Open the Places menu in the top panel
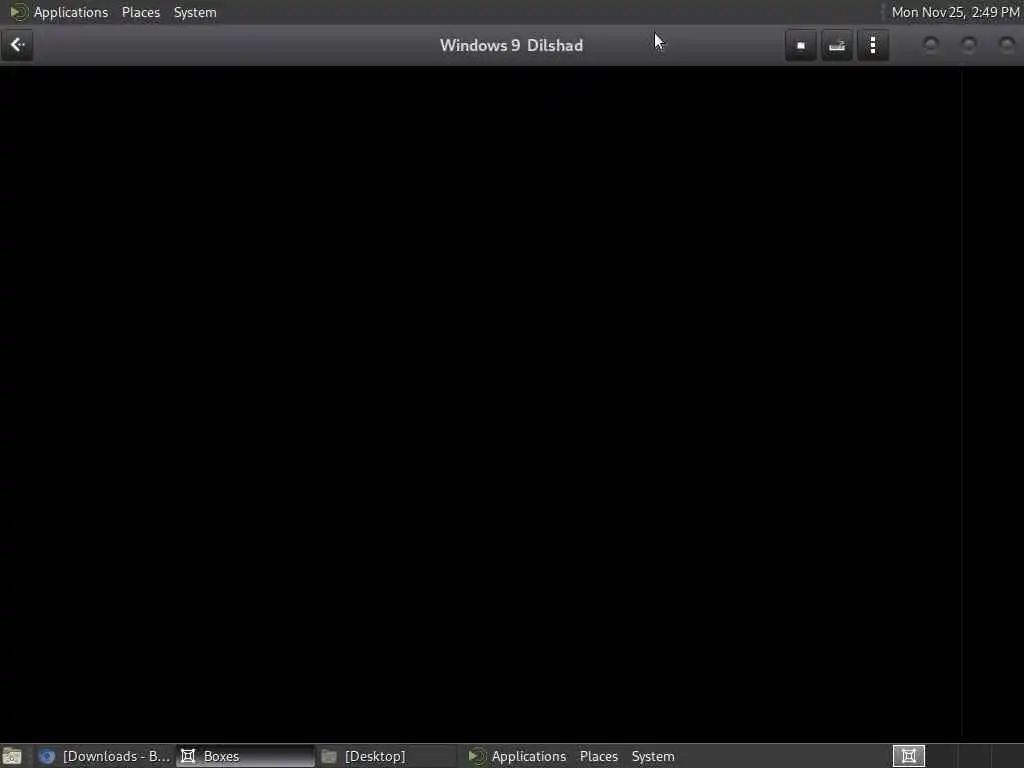This screenshot has width=1024, height=768. (x=140, y=12)
